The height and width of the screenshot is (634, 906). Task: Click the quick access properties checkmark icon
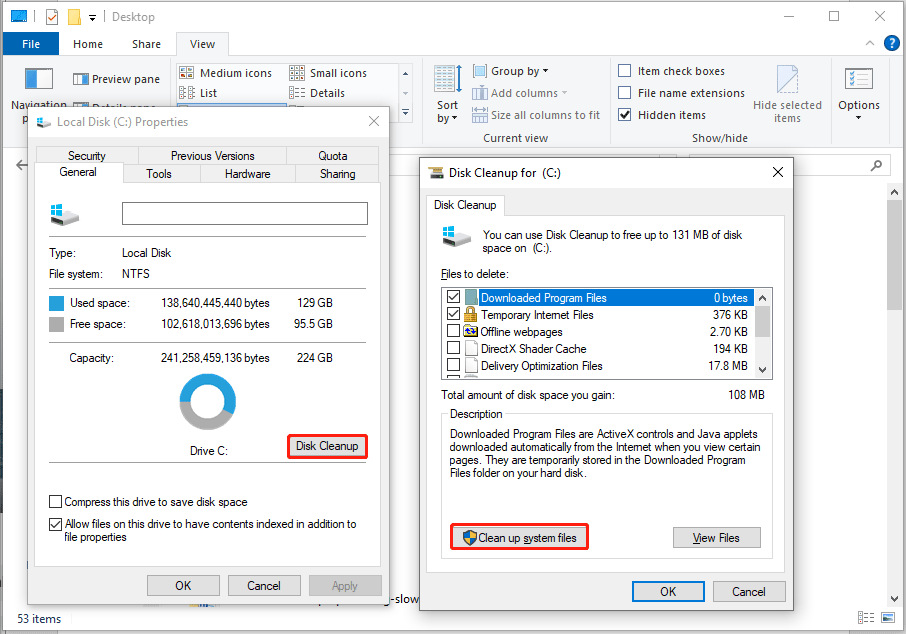(x=52, y=17)
